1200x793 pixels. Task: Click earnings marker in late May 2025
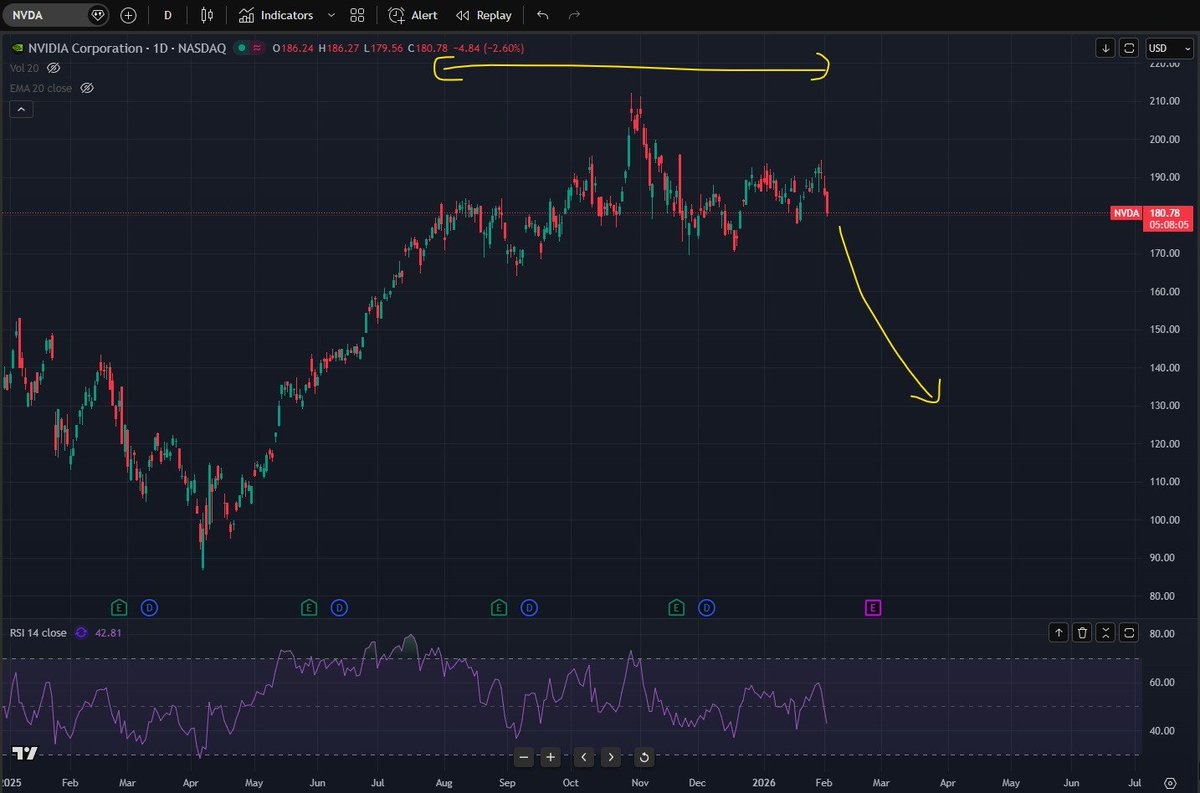[309, 606]
